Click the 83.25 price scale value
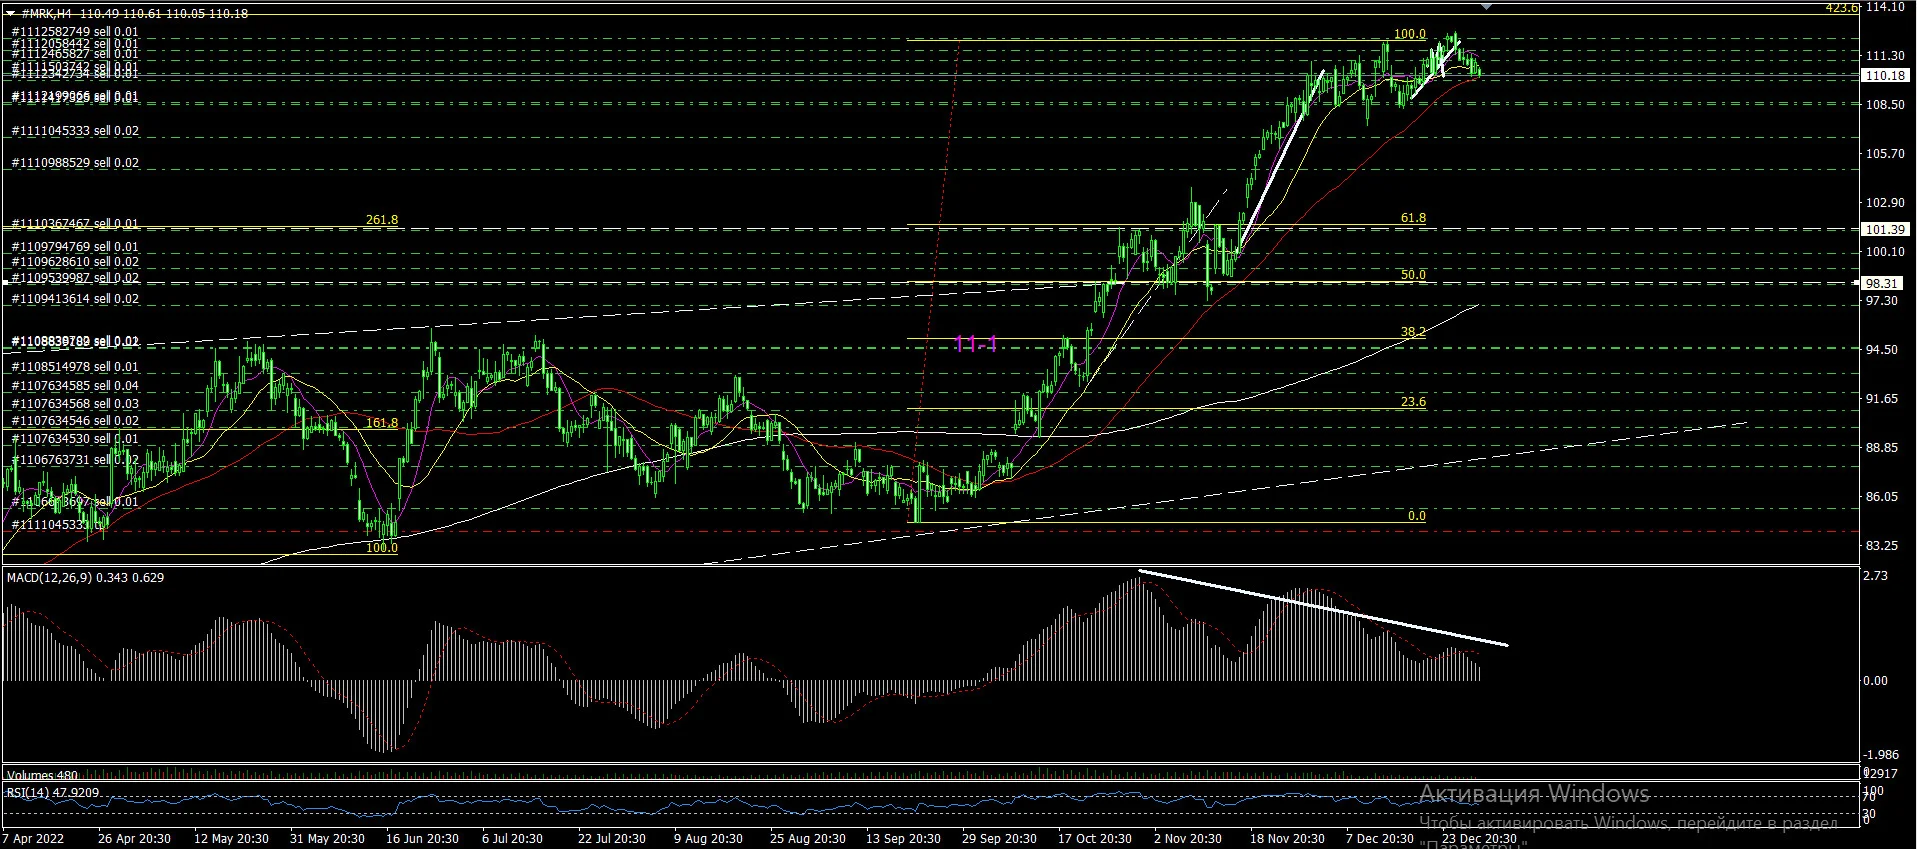 click(x=1882, y=546)
